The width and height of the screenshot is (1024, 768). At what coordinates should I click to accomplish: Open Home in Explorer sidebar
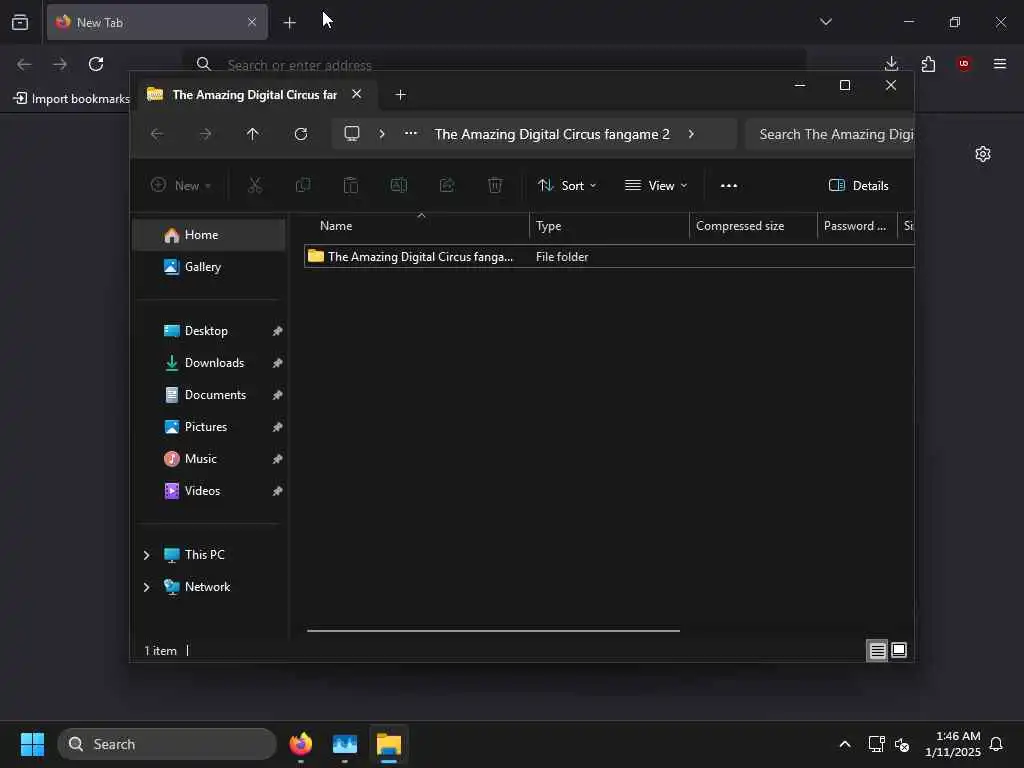(209, 235)
